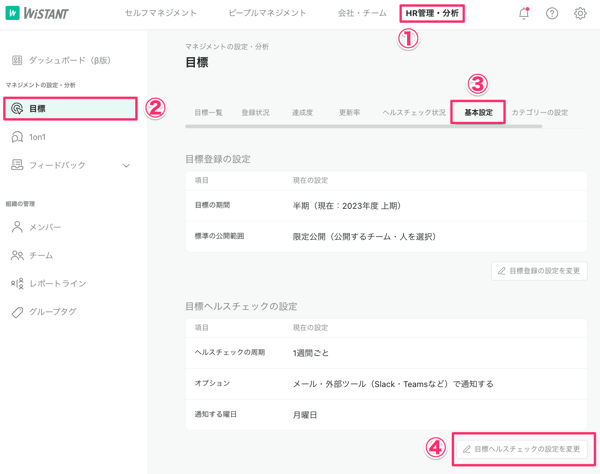Open グループタグ in the sidebar
Screen dimensions: 600x474
(52, 312)
